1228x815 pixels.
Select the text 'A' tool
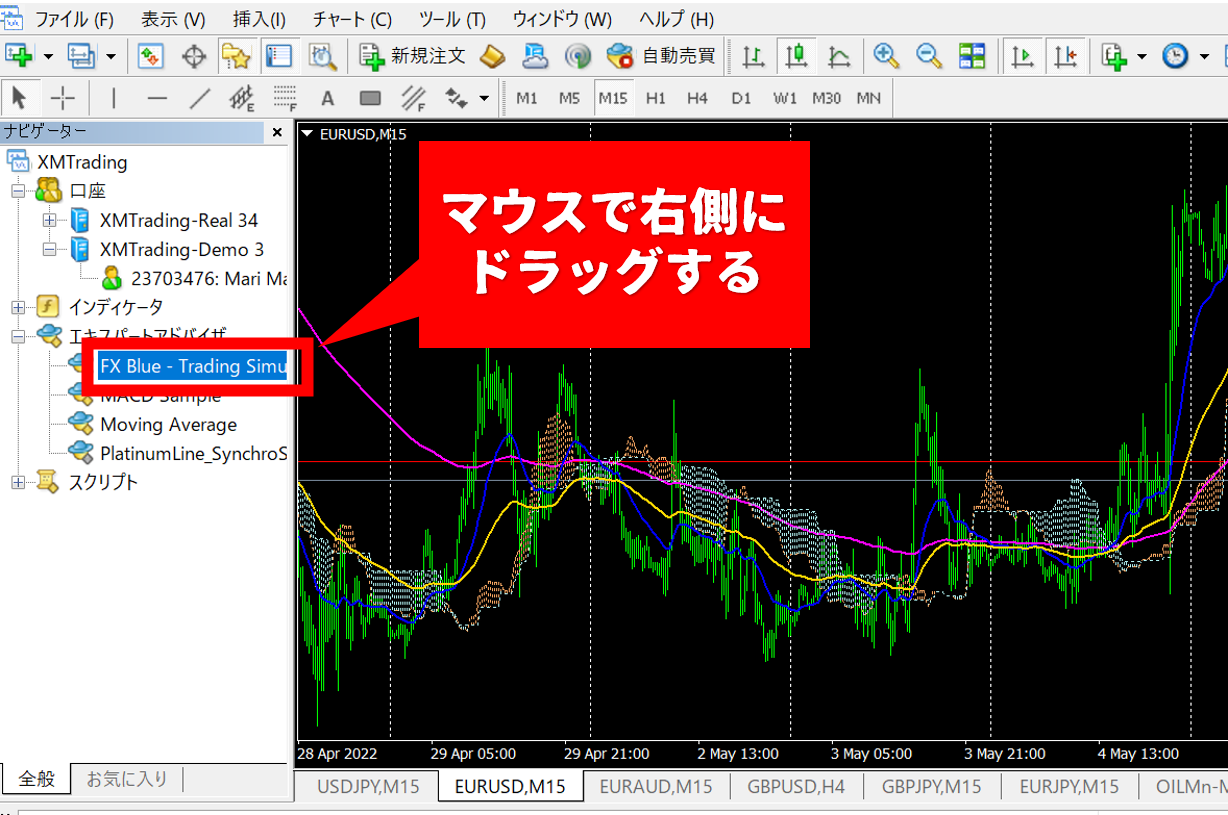[327, 98]
